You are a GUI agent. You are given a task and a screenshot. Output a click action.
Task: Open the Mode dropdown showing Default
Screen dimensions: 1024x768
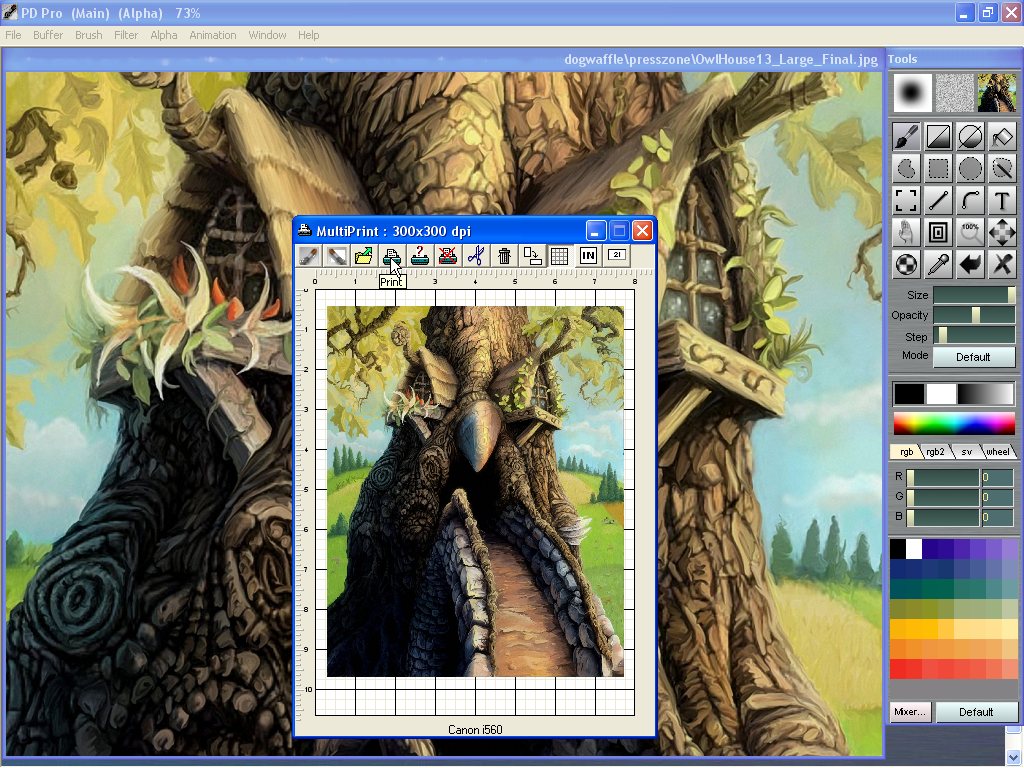click(x=973, y=357)
